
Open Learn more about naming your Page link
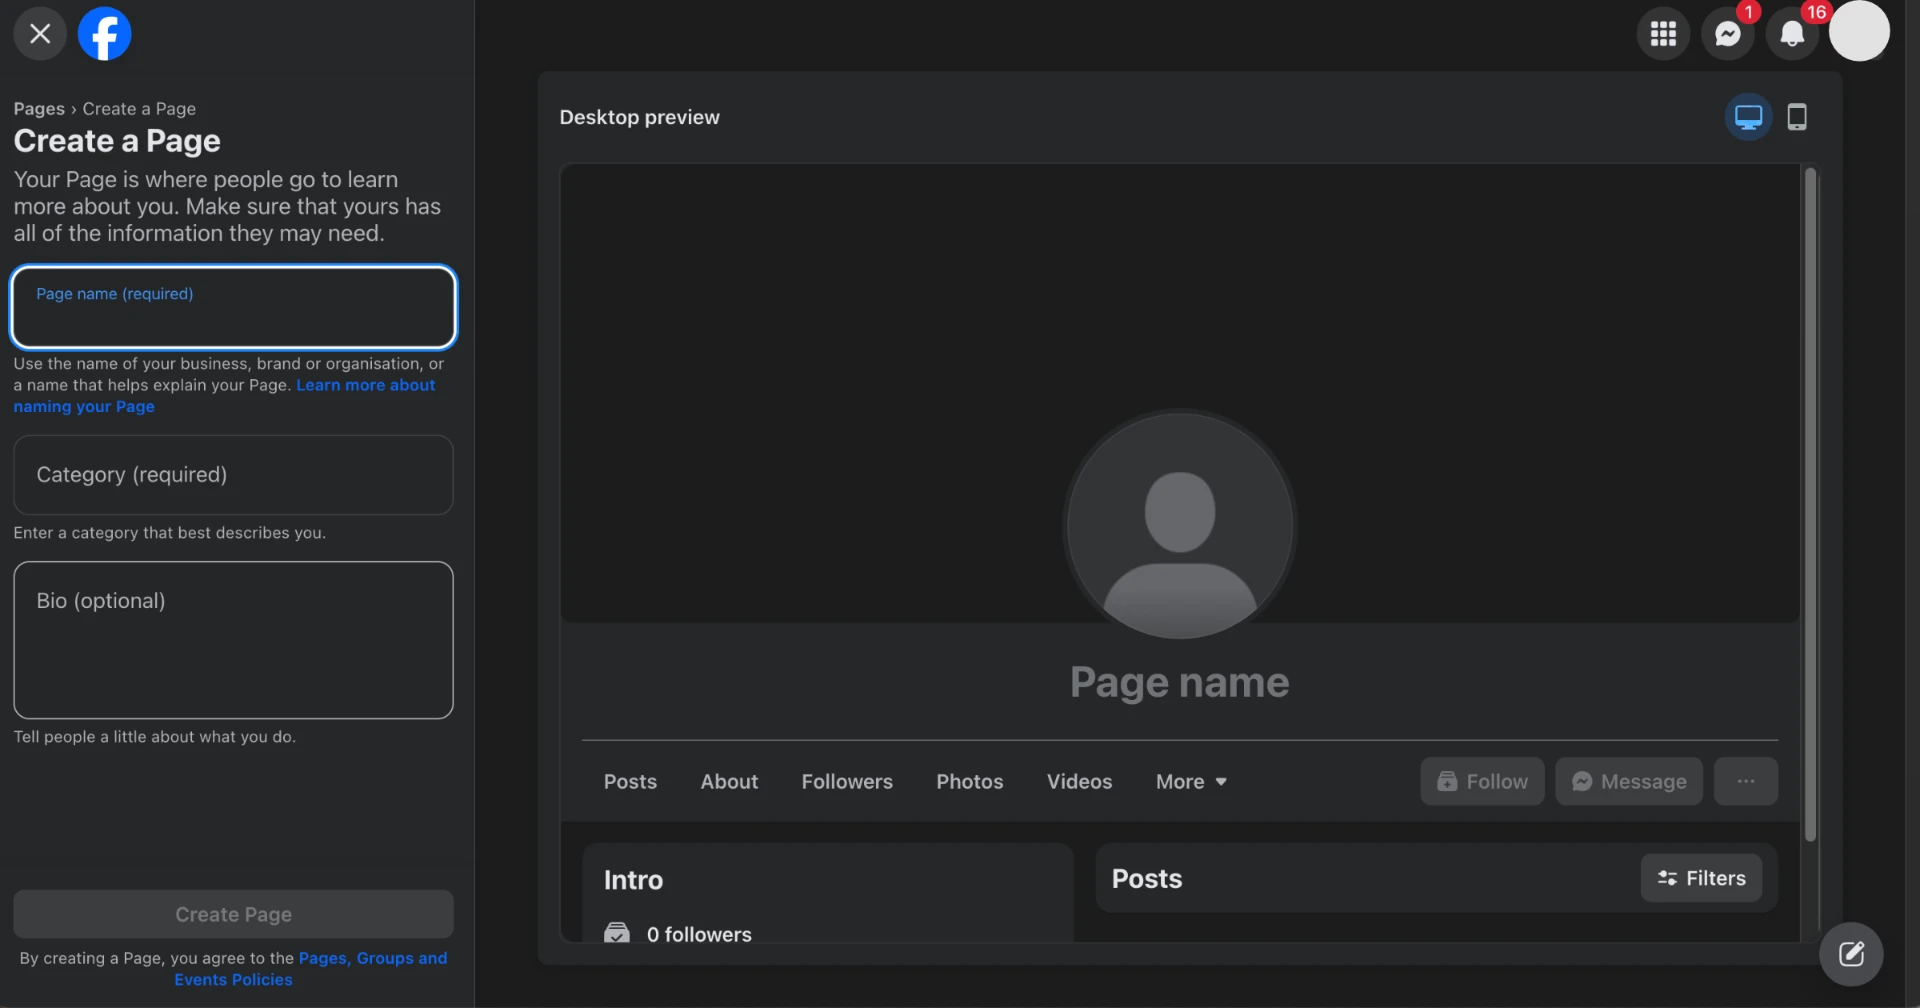click(225, 396)
